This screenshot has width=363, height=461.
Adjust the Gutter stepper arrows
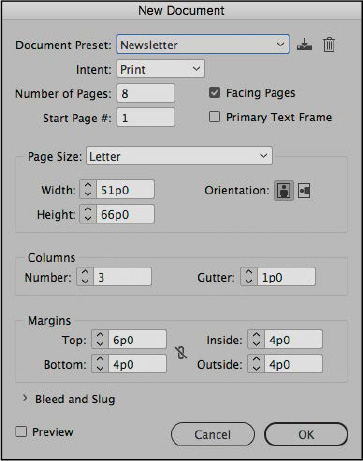[249, 277]
